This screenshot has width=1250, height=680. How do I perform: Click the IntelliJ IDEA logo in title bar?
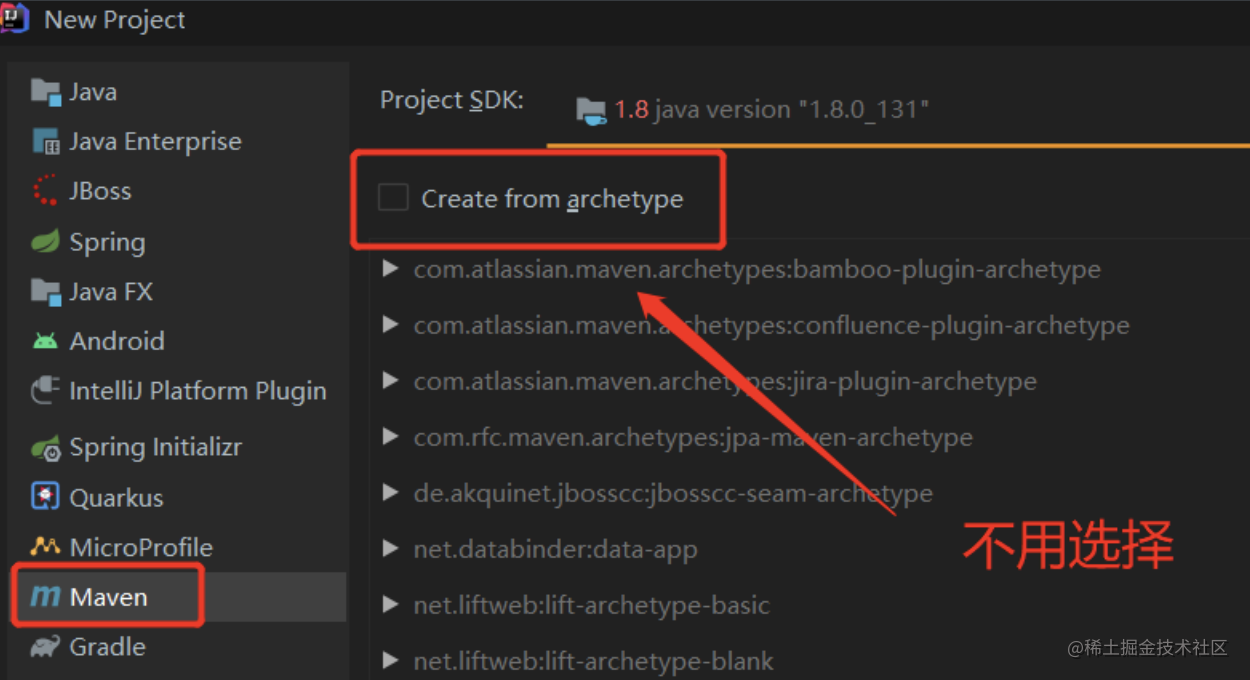click(14, 19)
